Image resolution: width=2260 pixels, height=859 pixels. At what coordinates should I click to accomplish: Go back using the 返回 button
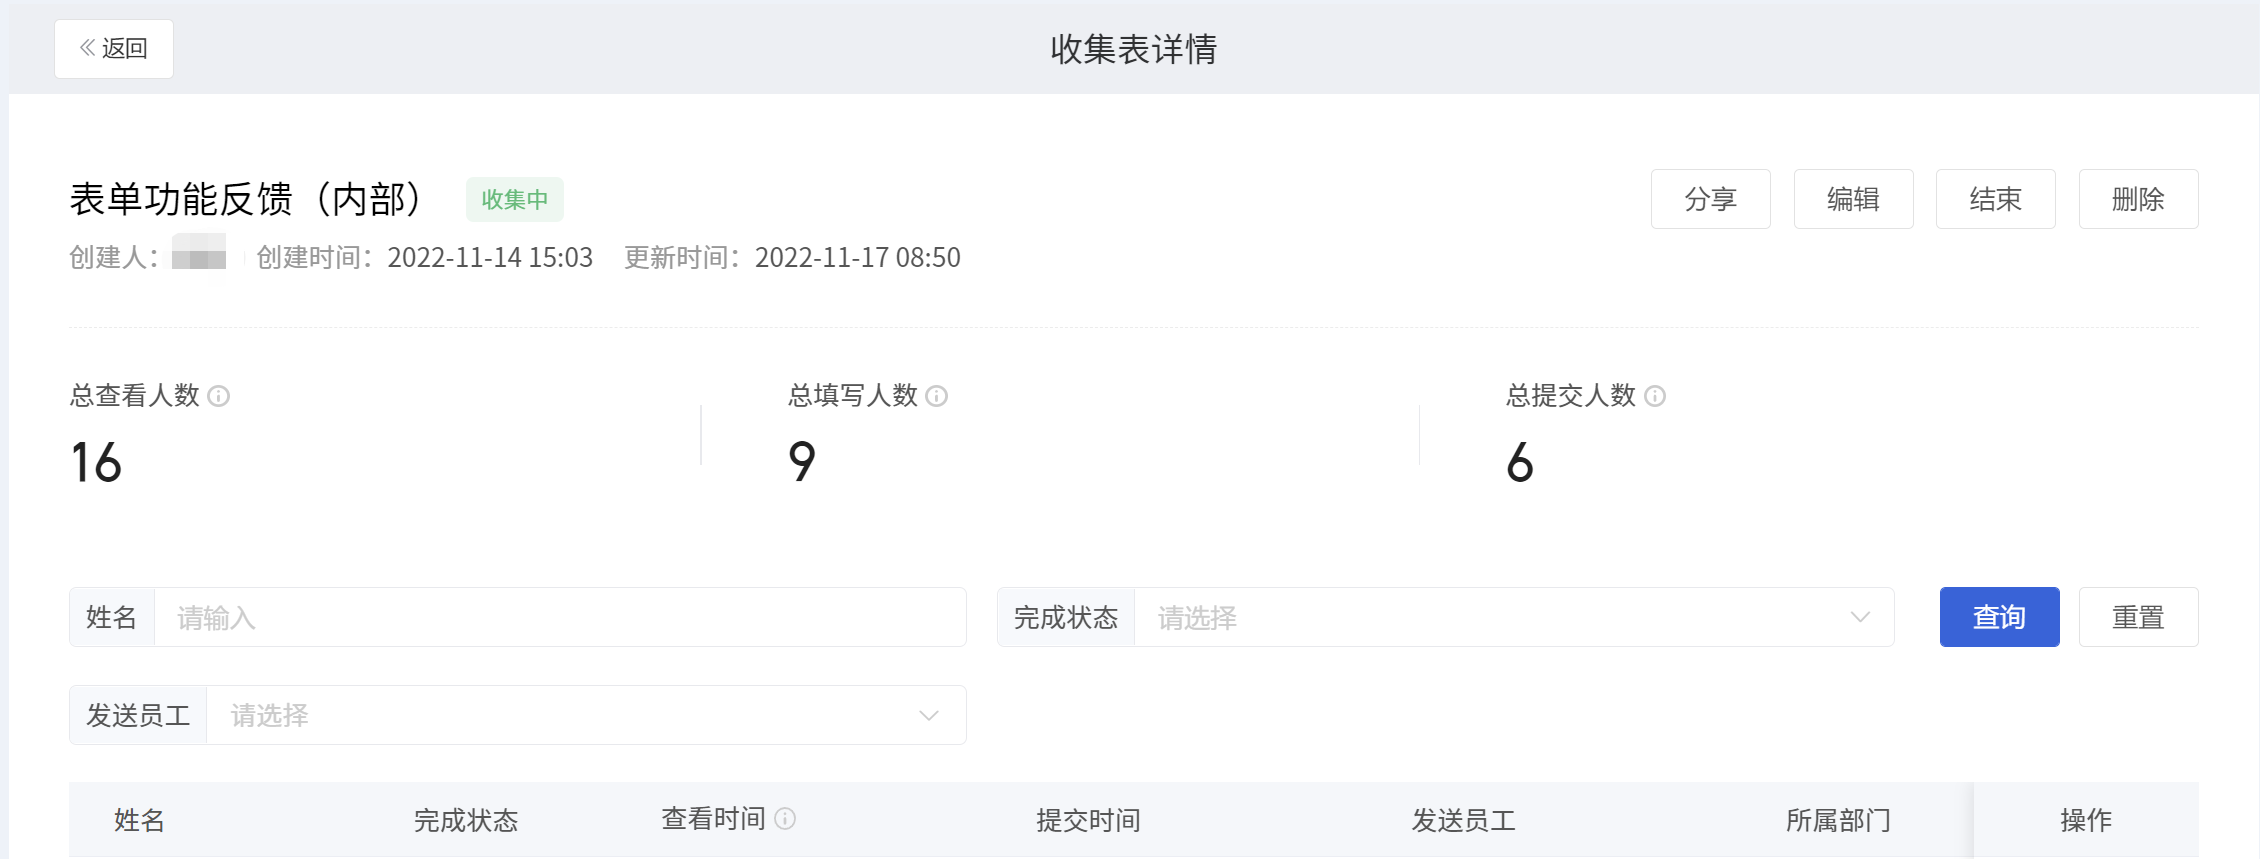114,49
